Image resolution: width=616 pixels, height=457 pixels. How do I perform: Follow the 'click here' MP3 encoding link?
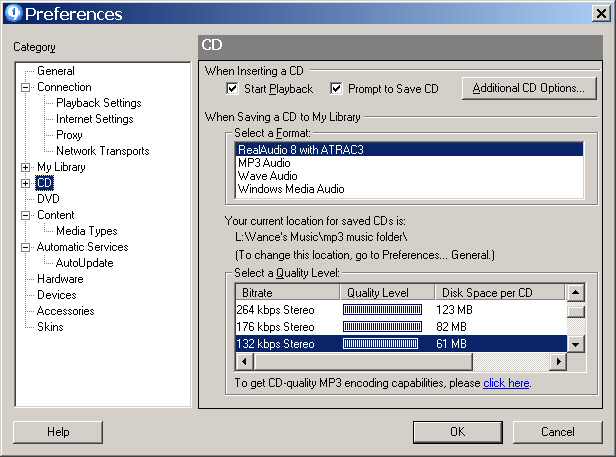point(506,383)
